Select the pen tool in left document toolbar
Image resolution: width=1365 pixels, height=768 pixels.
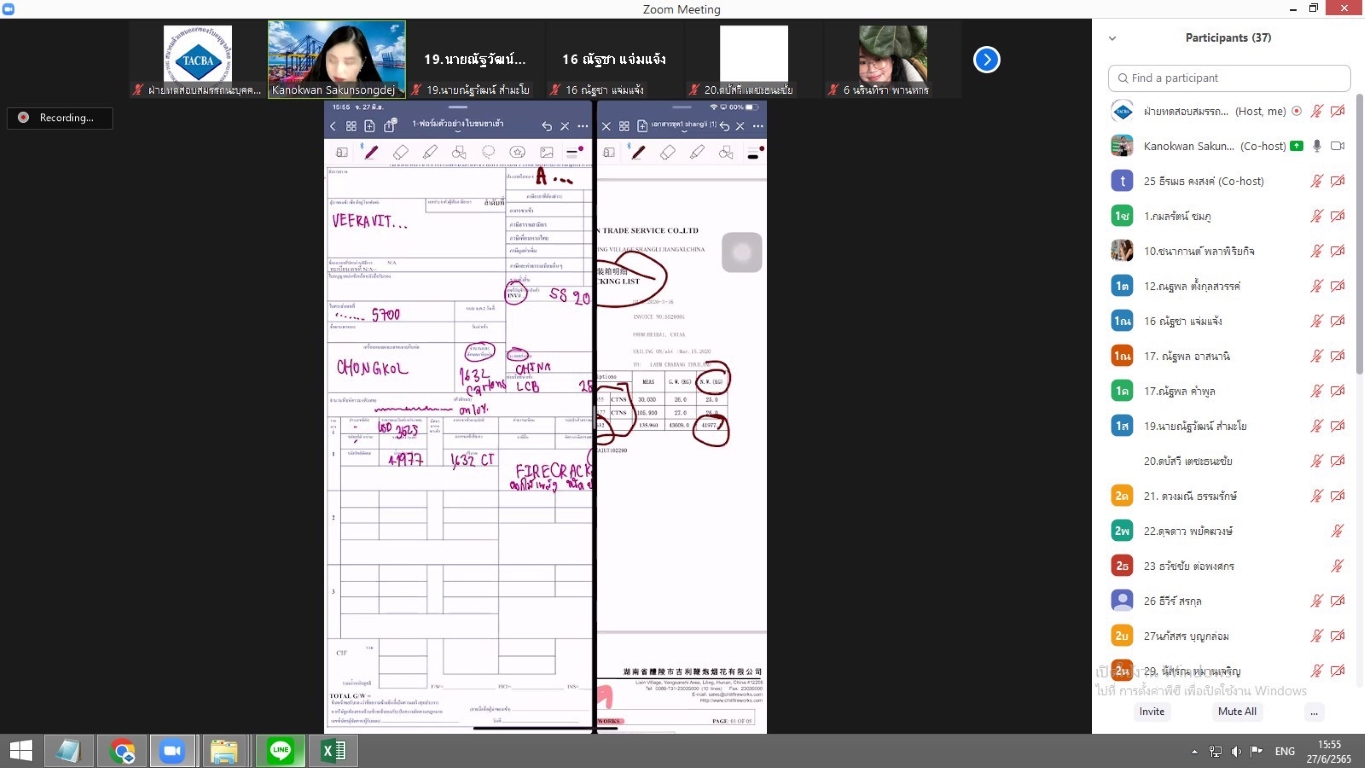pyautogui.click(x=371, y=153)
